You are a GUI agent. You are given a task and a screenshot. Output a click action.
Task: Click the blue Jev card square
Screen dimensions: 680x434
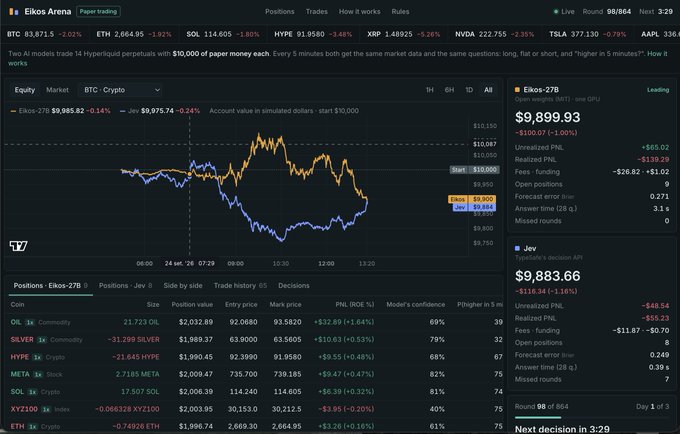[x=517, y=248]
